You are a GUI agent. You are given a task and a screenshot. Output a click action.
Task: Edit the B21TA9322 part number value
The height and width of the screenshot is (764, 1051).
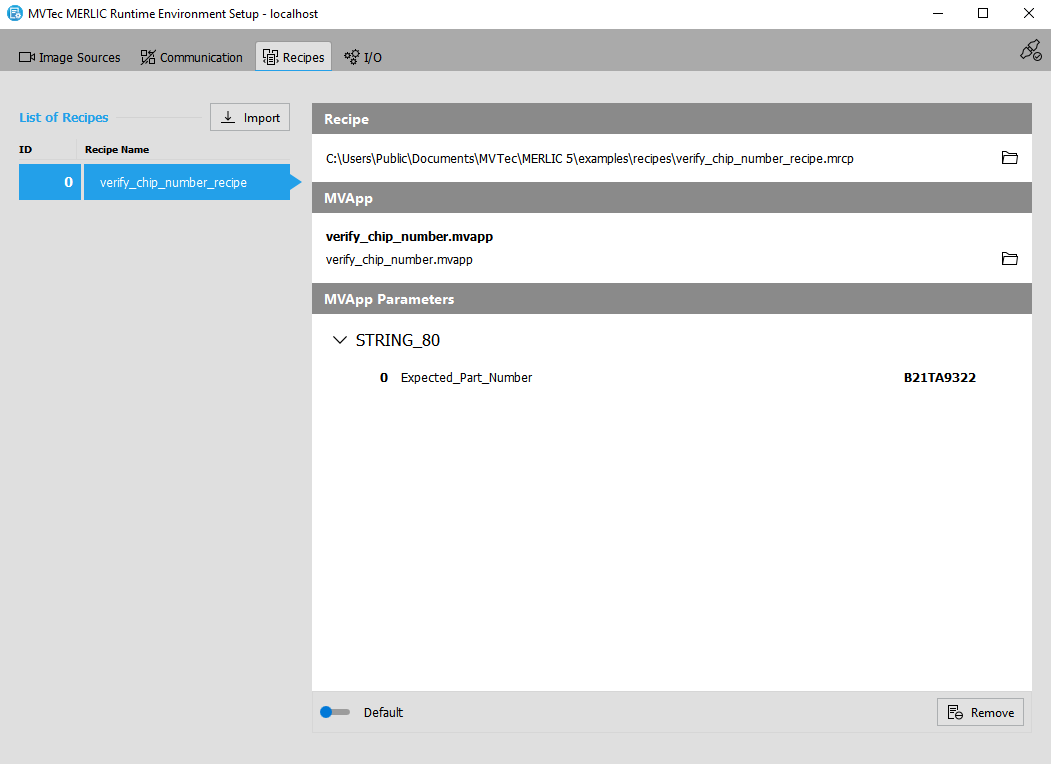(x=939, y=378)
